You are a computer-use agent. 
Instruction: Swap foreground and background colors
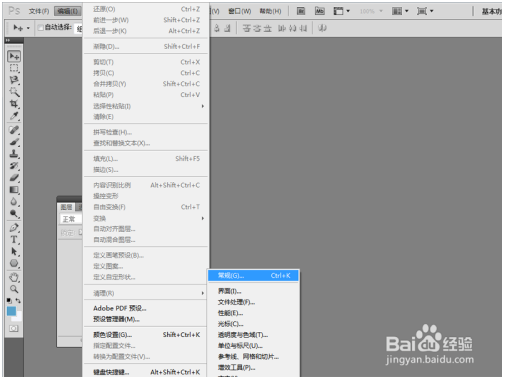point(18,301)
